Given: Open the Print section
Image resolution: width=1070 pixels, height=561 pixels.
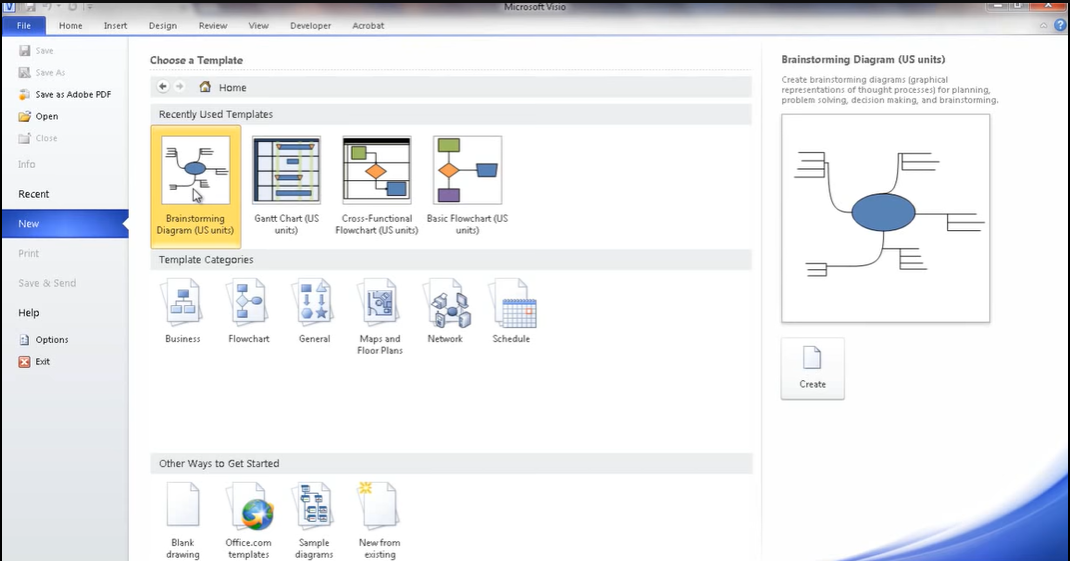Looking at the screenshot, I should 29,253.
